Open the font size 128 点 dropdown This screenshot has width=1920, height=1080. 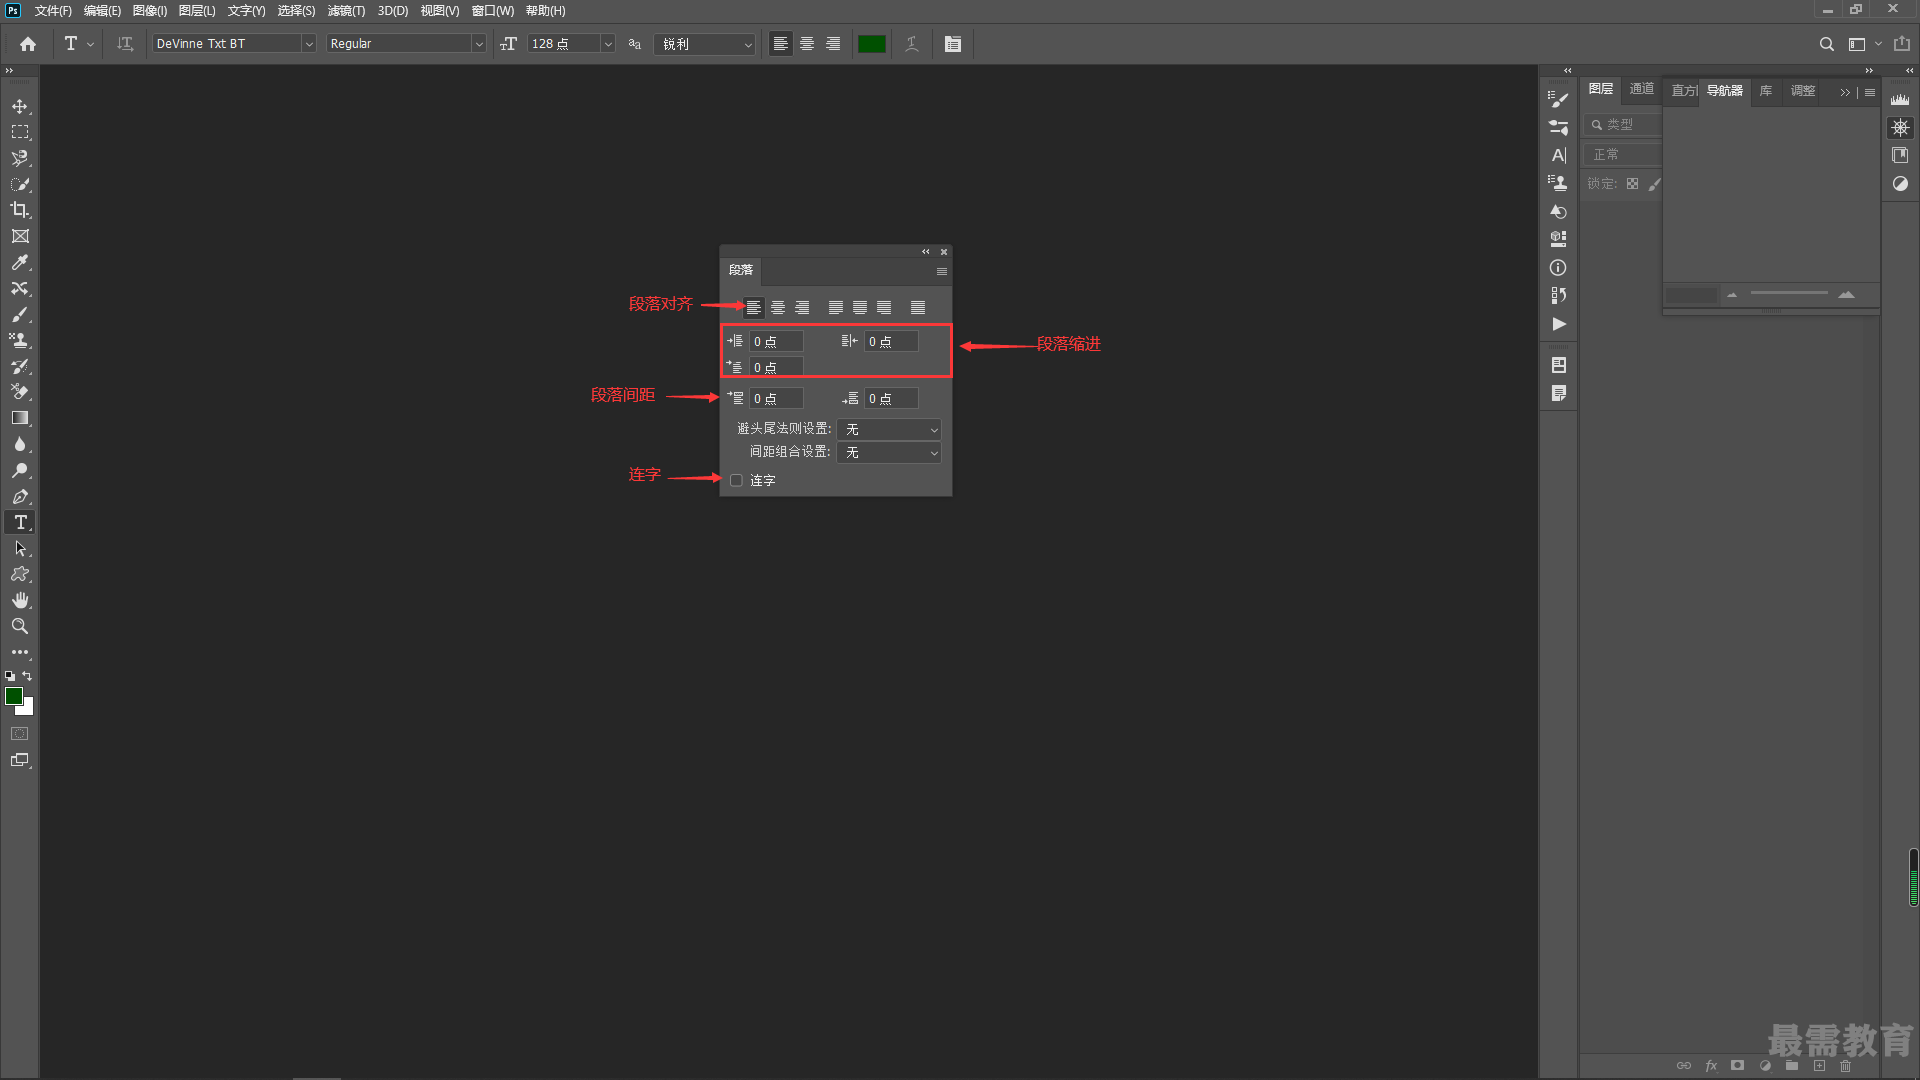[607, 44]
